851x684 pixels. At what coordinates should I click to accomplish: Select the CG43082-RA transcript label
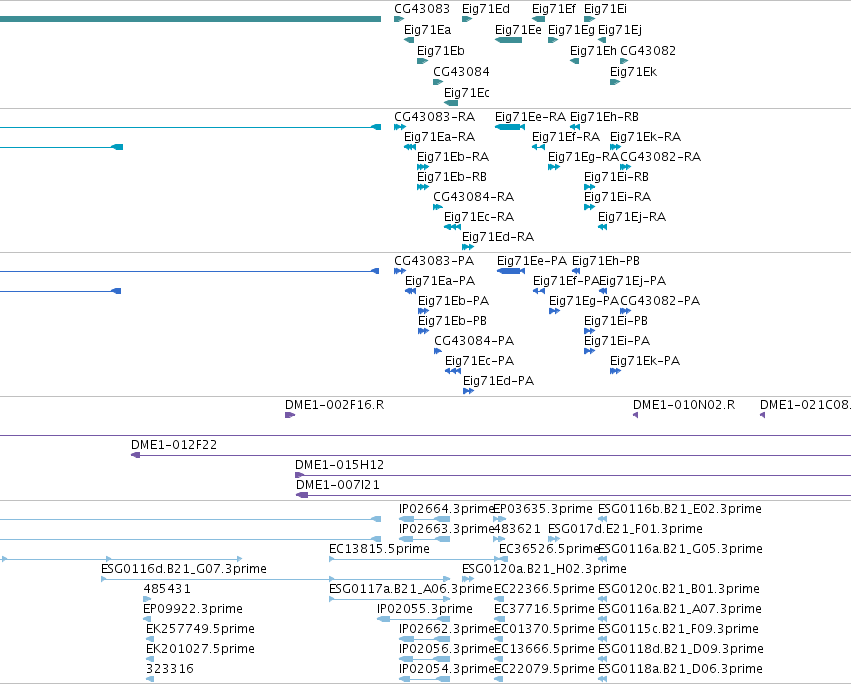click(661, 157)
